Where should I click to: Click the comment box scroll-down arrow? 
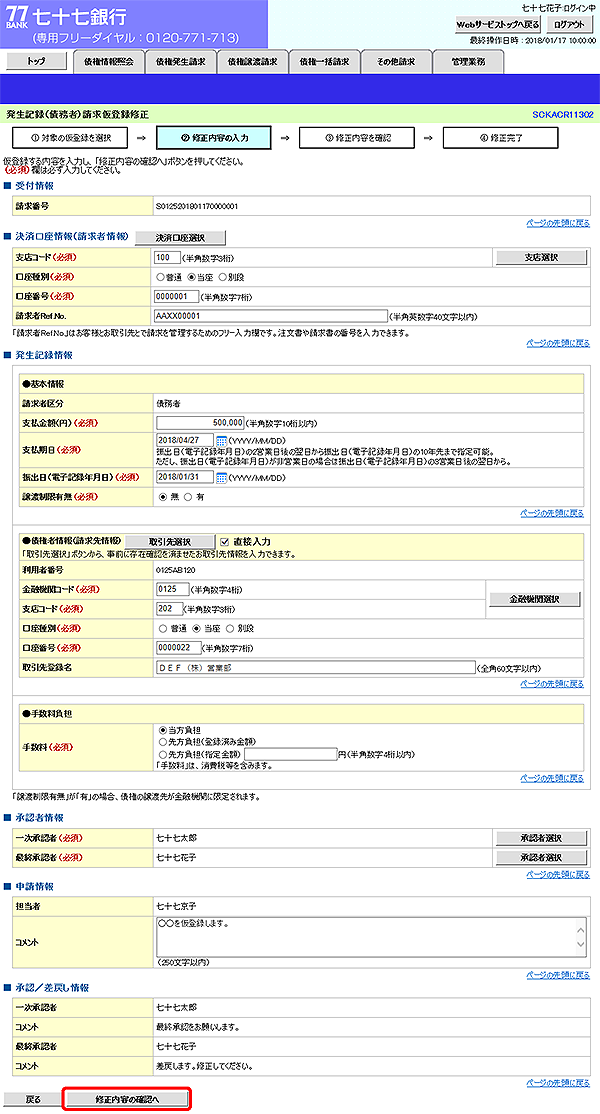[582, 945]
